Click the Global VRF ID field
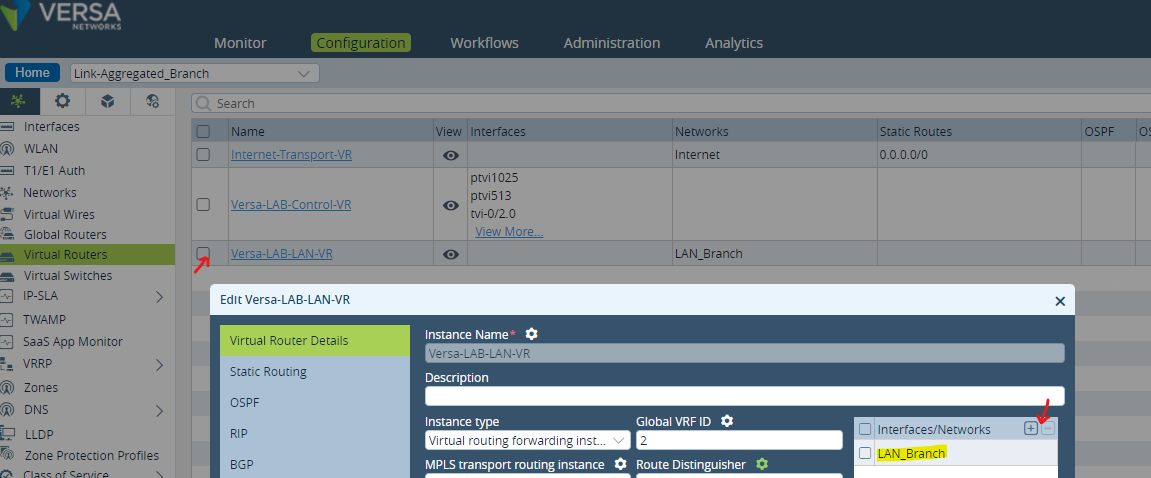 (739, 441)
